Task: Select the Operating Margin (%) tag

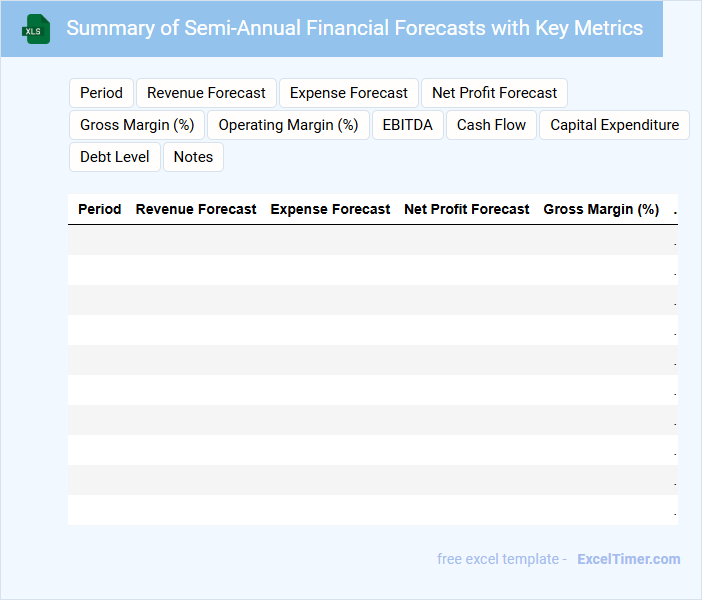Action: click(x=288, y=125)
